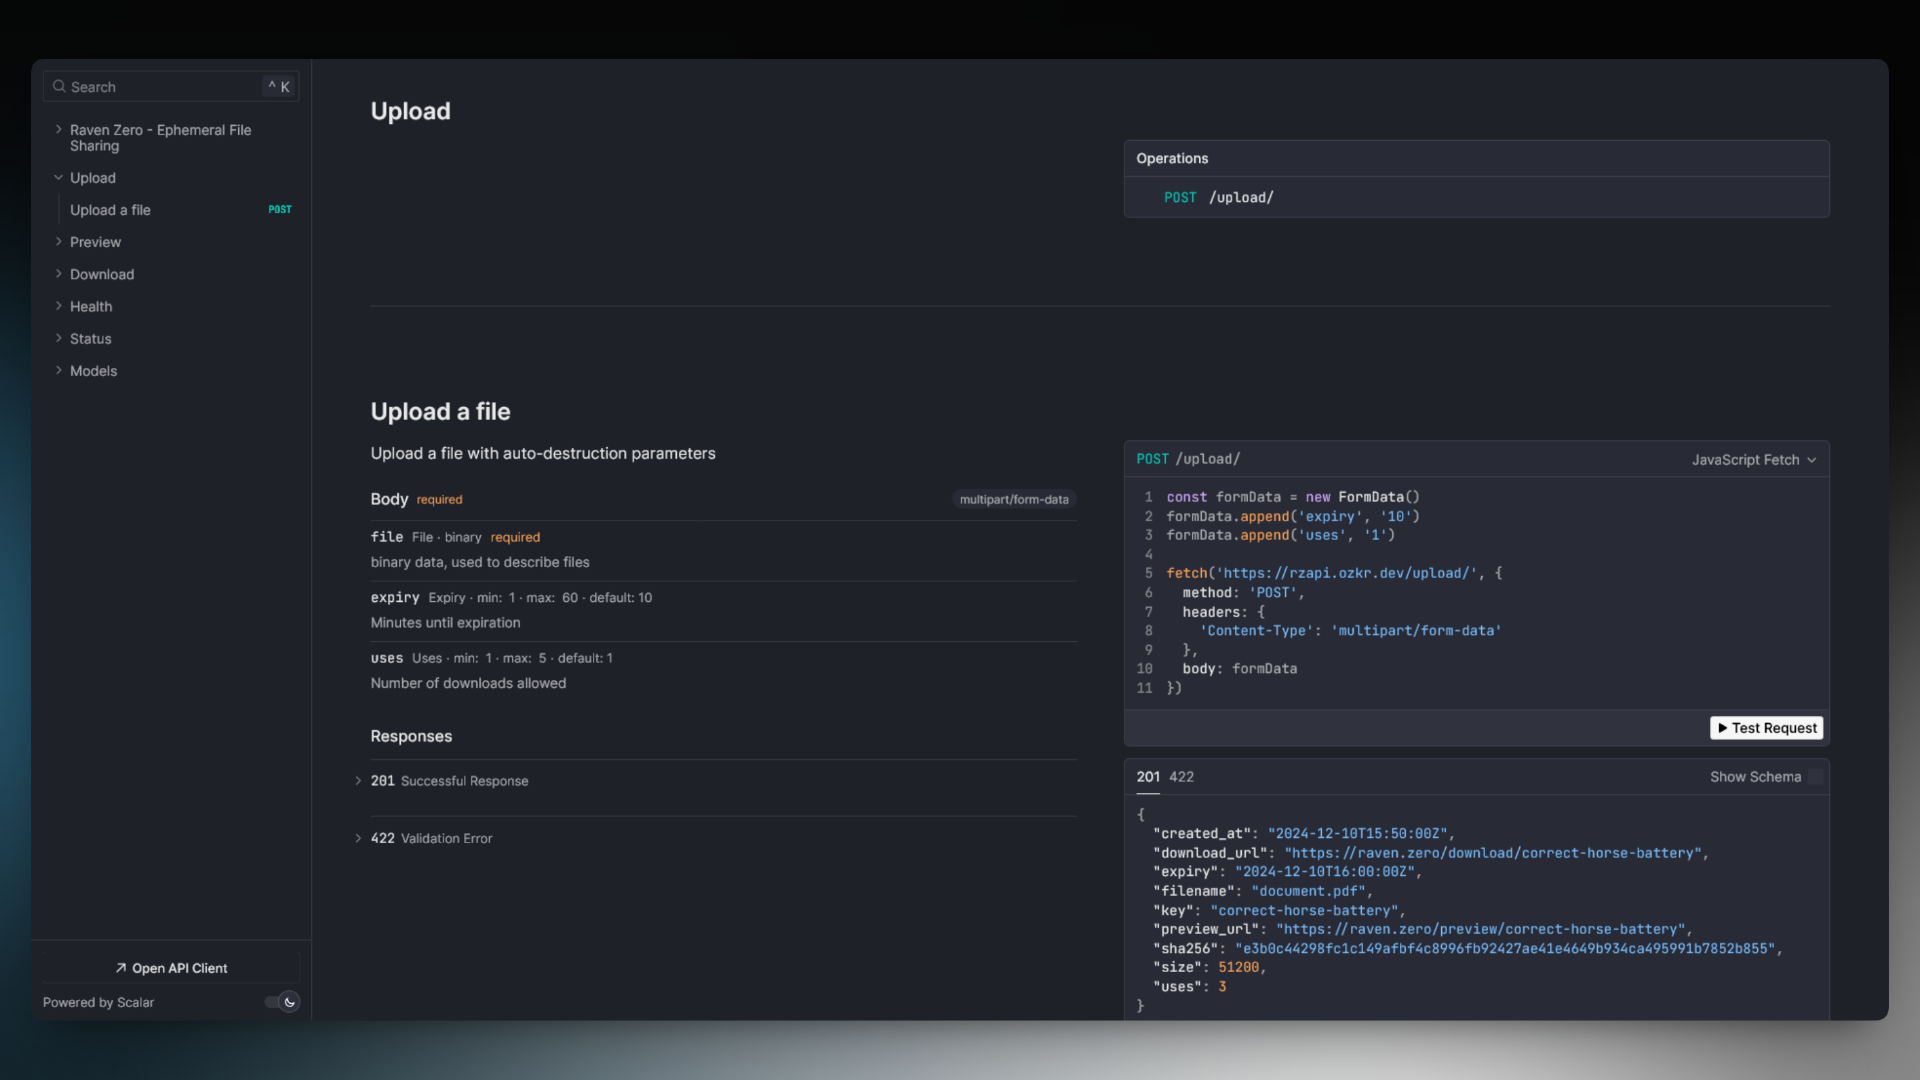Screen dimensions: 1920x1080
Task: Click the dropdown chevron next to JavaScript Fetch
Action: coord(1813,459)
